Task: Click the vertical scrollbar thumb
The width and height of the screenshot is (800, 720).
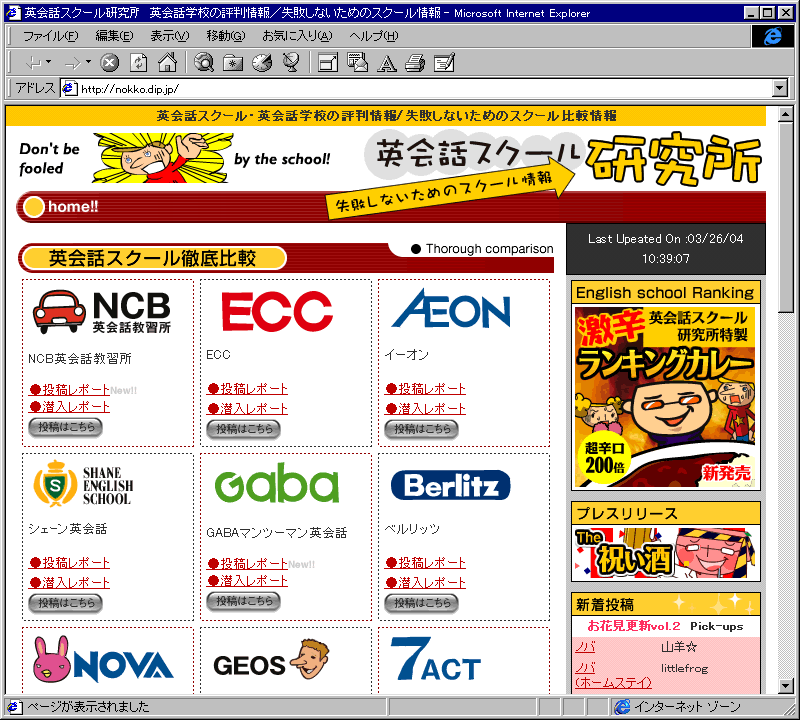Action: coord(786,217)
